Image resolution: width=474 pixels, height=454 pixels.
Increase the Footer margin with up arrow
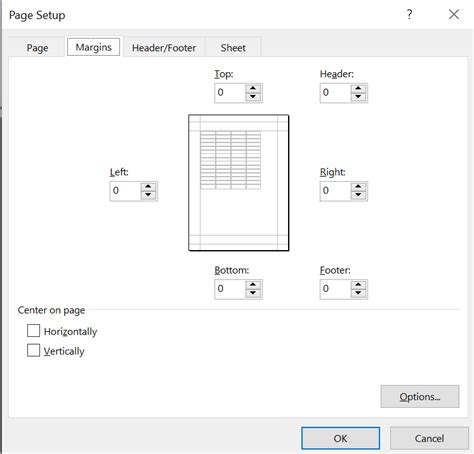358,285
